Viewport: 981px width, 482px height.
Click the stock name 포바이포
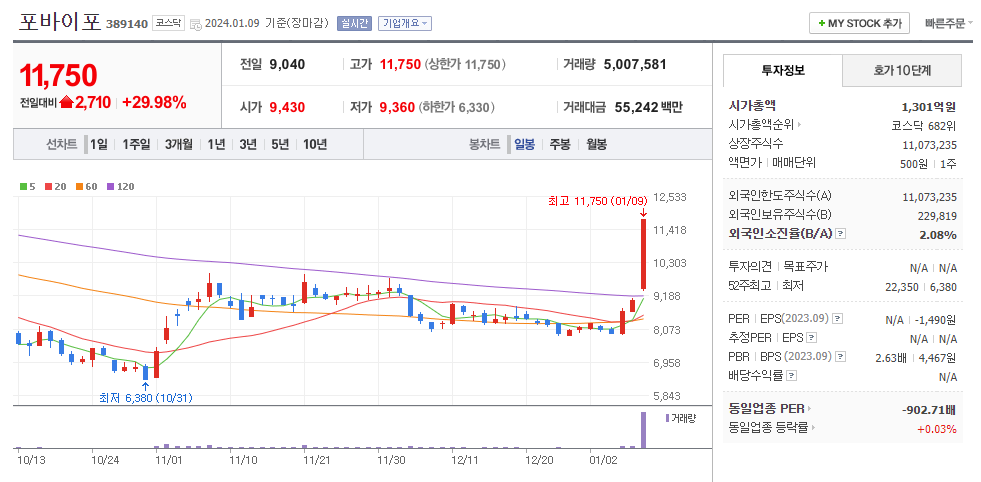[x=59, y=22]
